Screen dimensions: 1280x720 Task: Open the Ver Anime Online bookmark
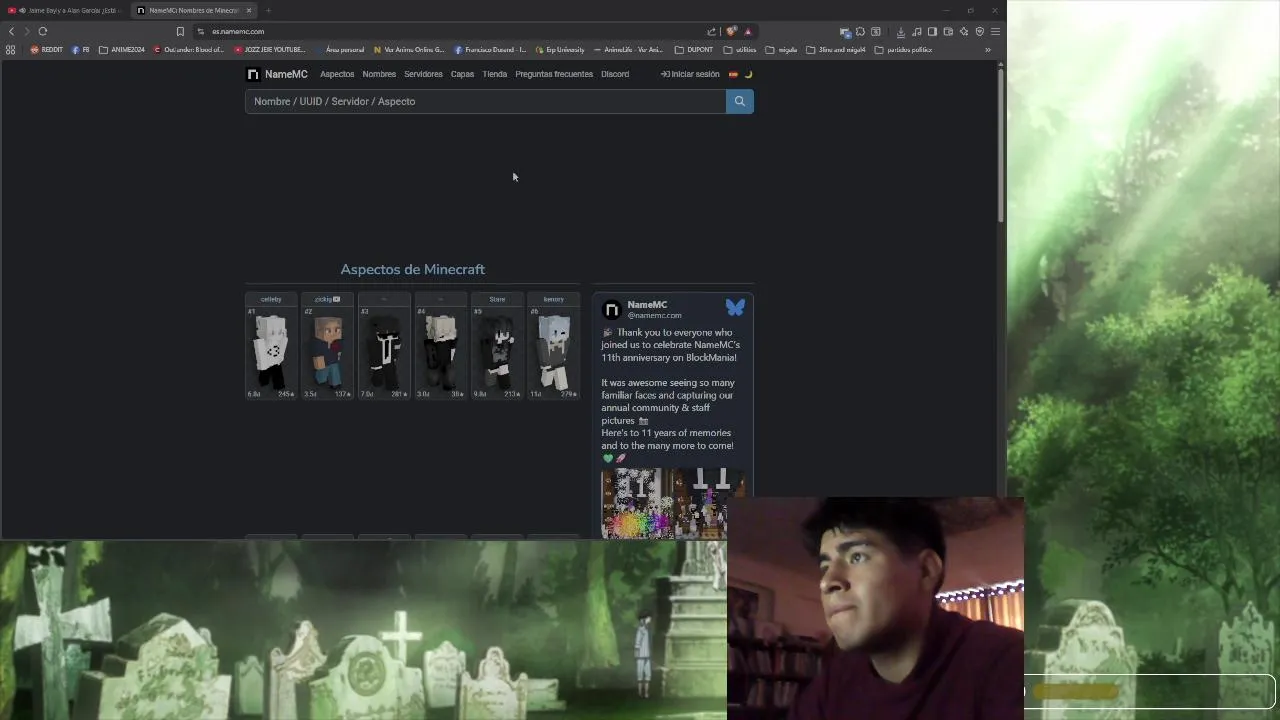(x=409, y=49)
